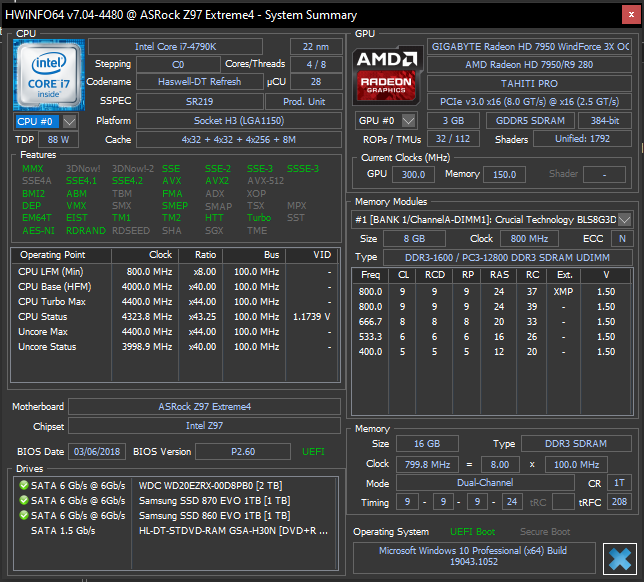Click the RDRAND feature label

coord(86,231)
